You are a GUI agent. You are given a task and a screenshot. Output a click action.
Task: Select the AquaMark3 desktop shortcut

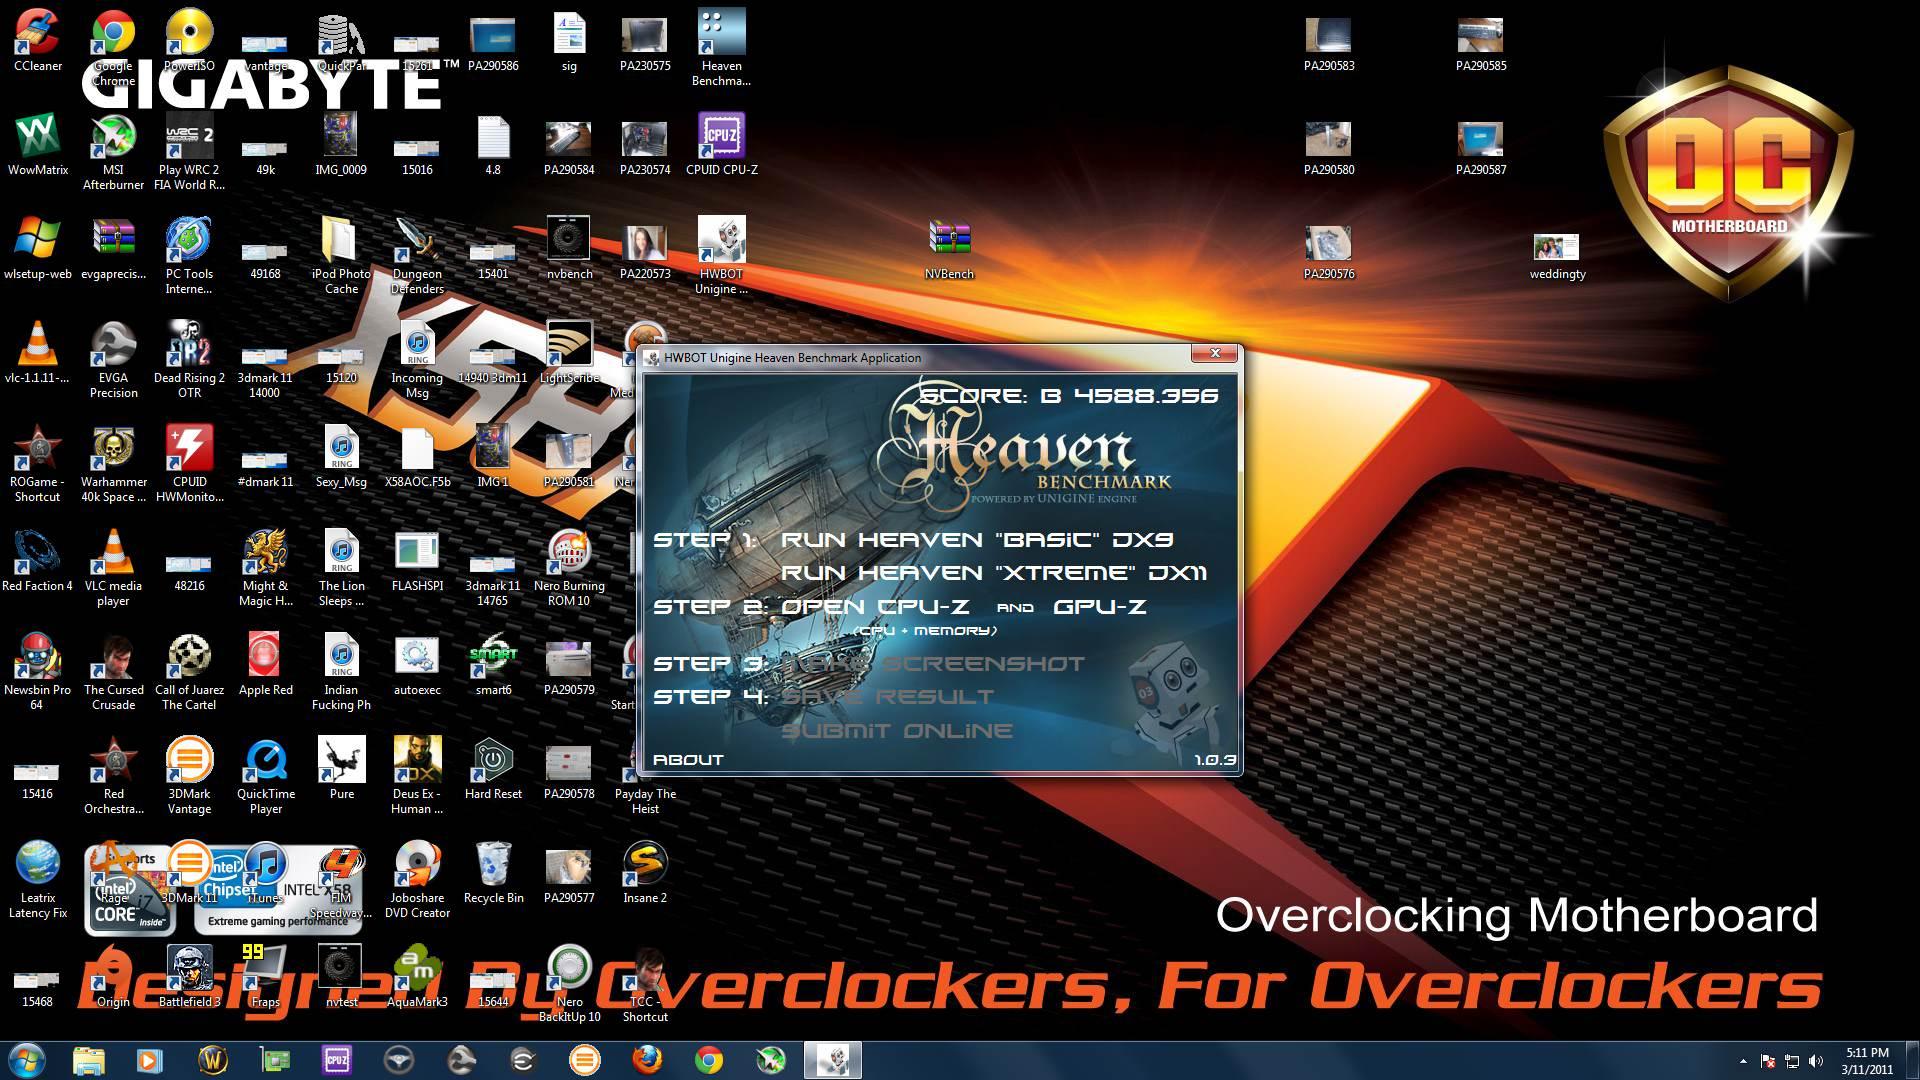tap(417, 977)
